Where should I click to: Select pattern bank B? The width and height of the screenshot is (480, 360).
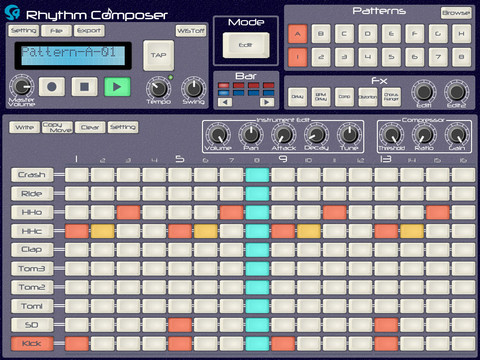pos(321,34)
